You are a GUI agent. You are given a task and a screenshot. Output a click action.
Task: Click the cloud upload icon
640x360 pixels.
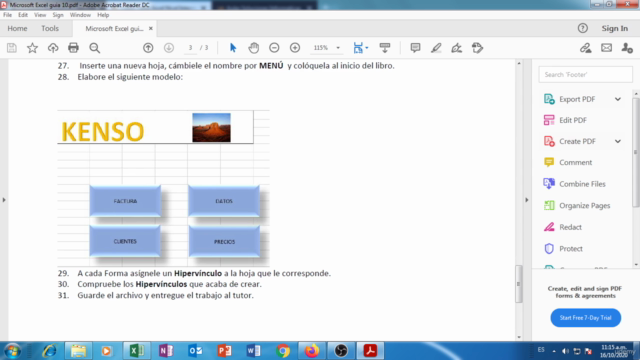tap(53, 48)
